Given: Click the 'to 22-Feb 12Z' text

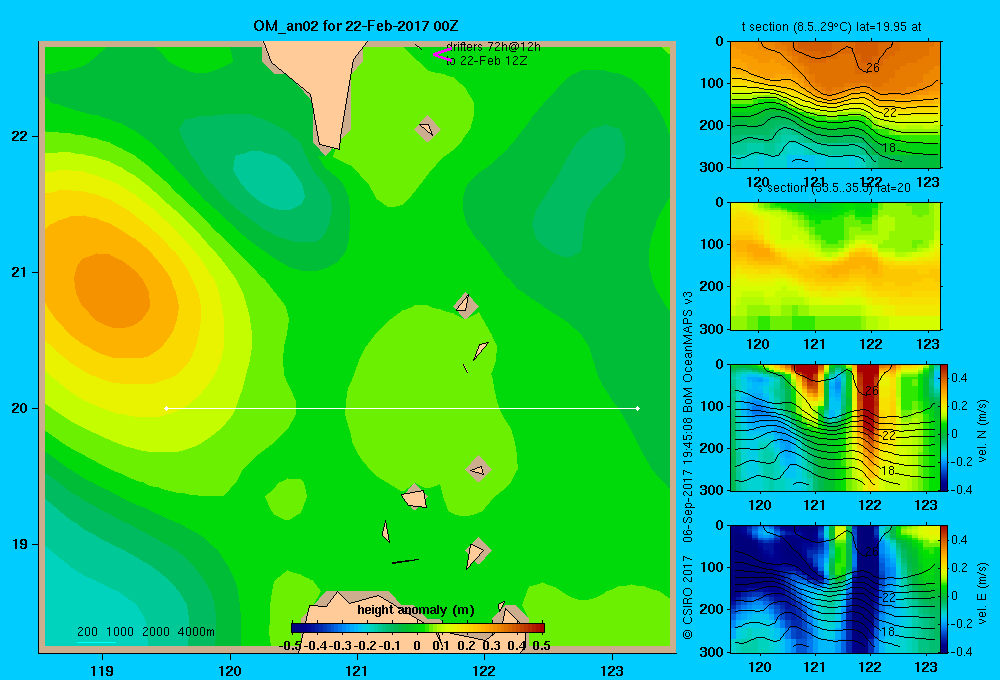Looking at the screenshot, I should (x=487, y=61).
